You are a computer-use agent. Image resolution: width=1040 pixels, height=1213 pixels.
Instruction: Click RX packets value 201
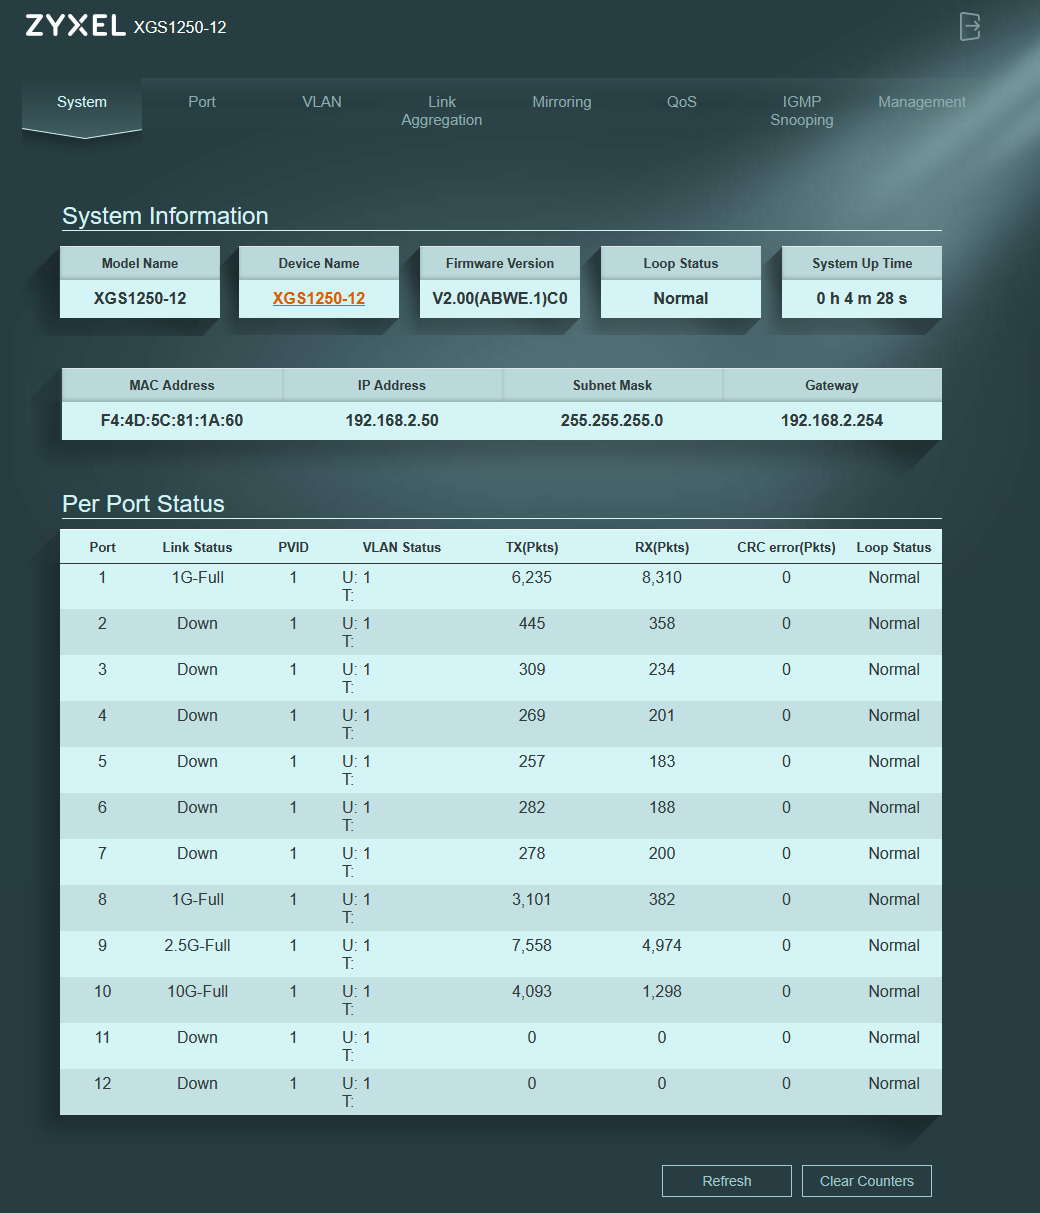[662, 715]
